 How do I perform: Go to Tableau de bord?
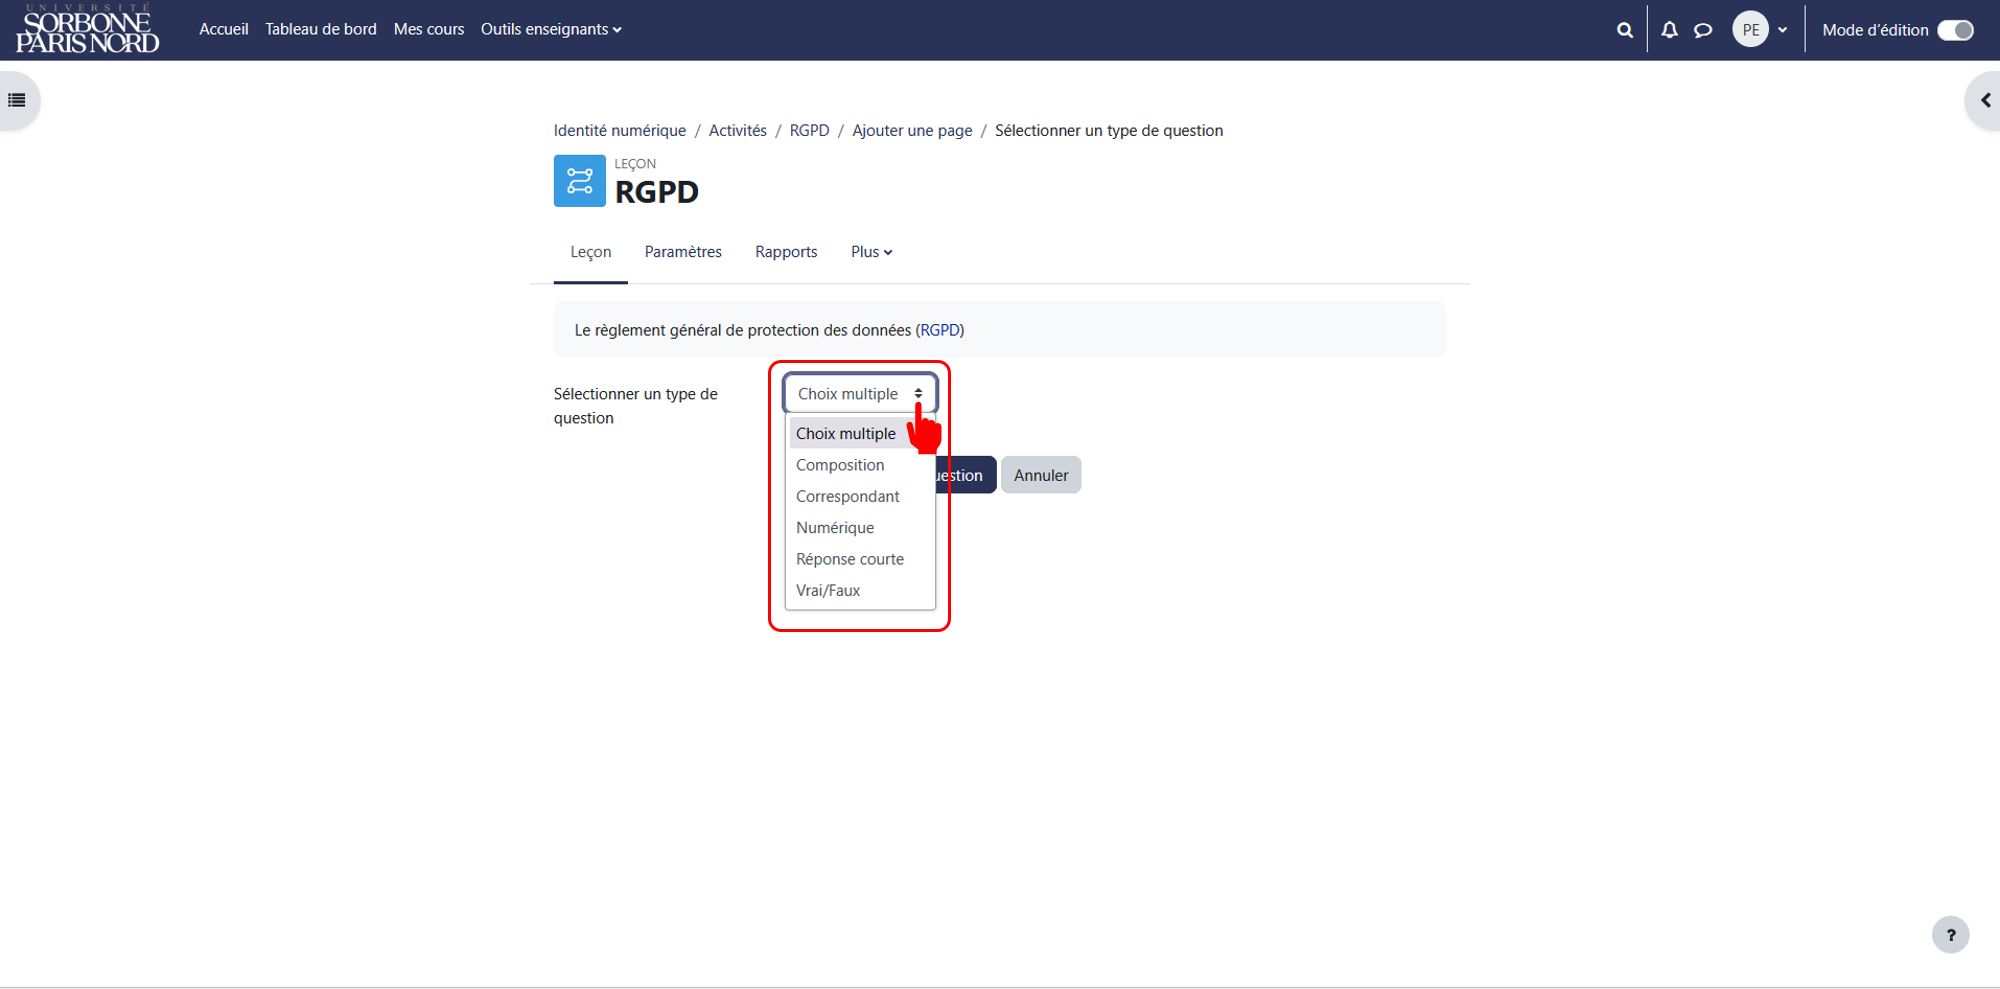point(321,29)
